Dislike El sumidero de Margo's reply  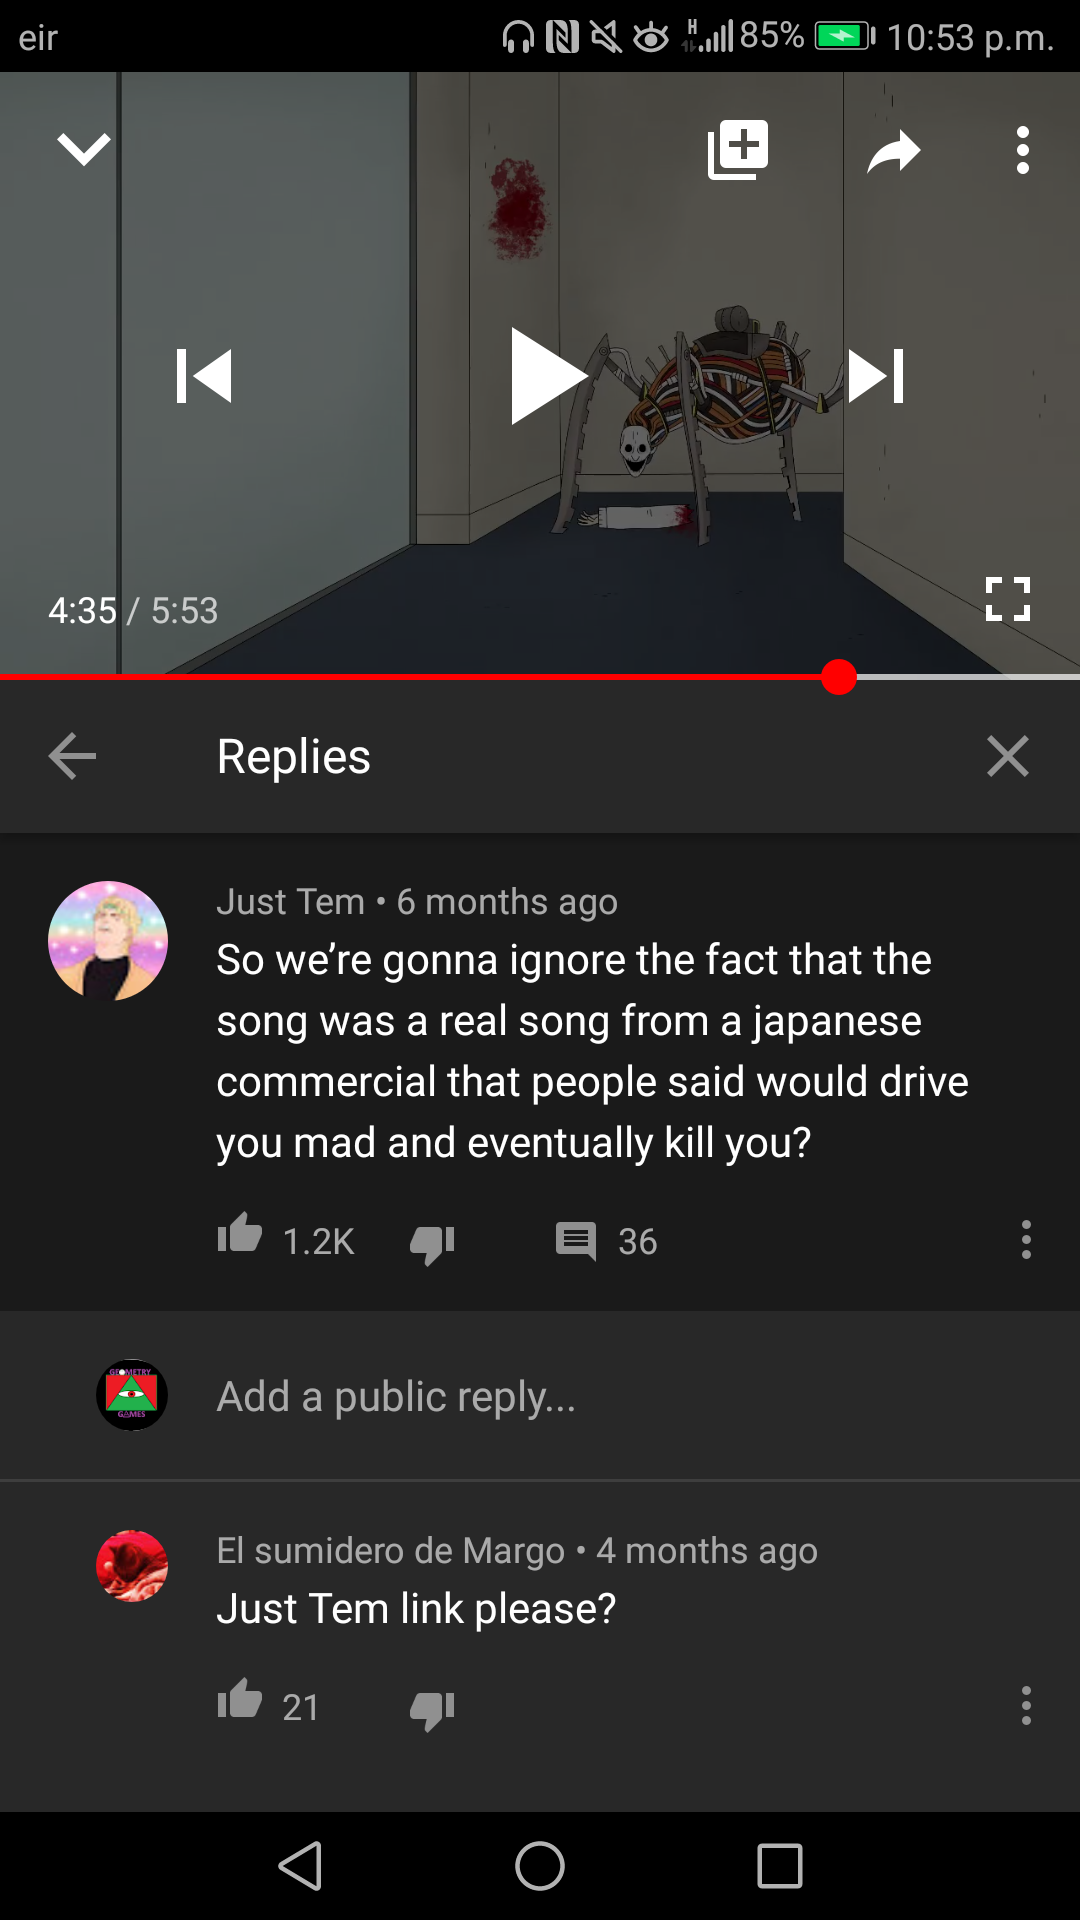[432, 1709]
